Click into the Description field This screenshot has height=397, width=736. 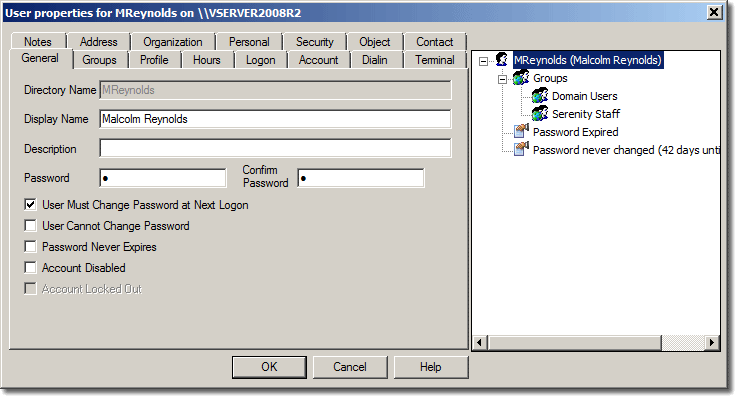coord(275,148)
